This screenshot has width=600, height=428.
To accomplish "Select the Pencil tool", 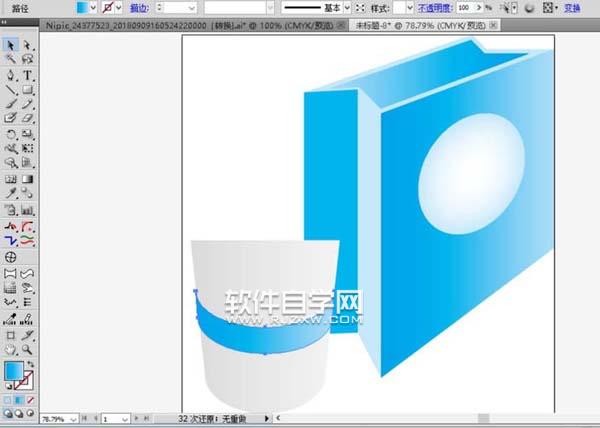I will tap(27, 104).
